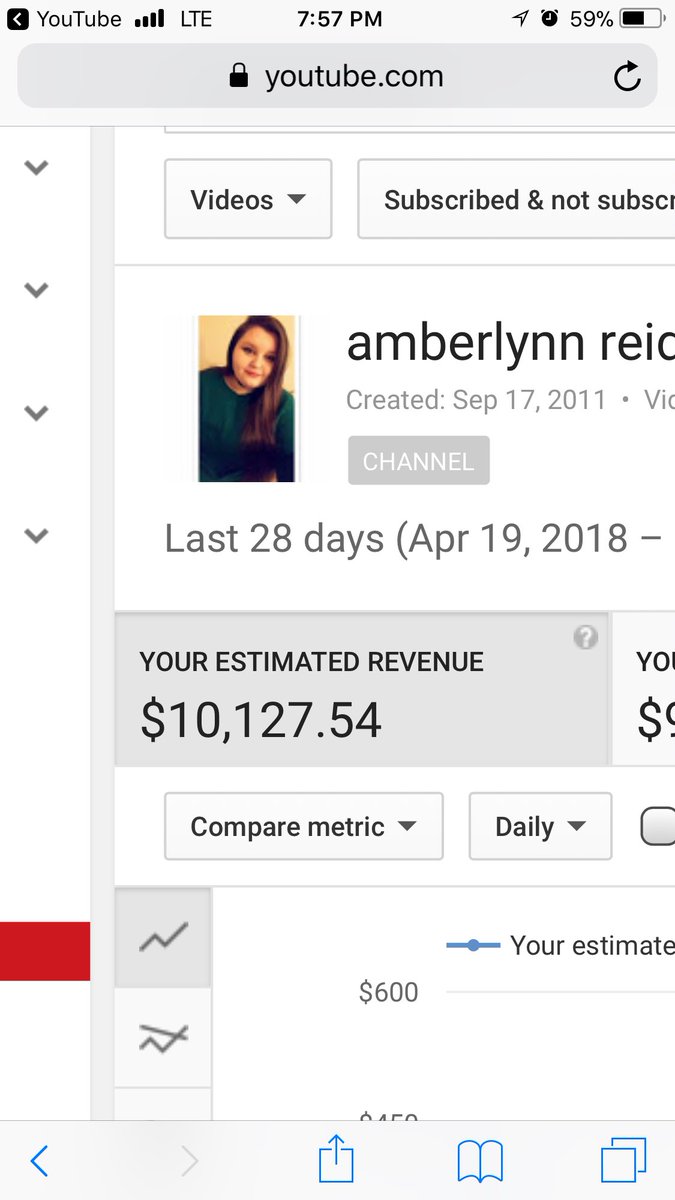Return to YouTube app via status bar back arrow
This screenshot has height=1200, width=675.
click(18, 18)
